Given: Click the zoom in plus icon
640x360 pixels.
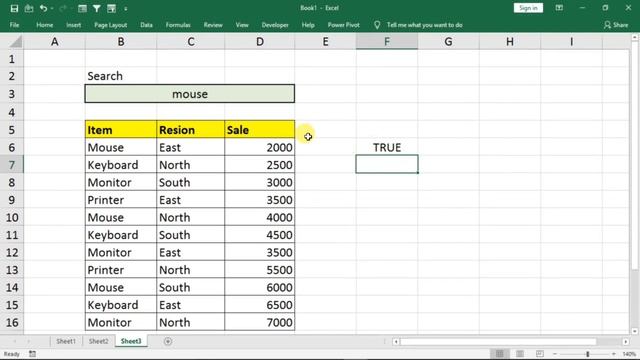Looking at the screenshot, I should [613, 354].
